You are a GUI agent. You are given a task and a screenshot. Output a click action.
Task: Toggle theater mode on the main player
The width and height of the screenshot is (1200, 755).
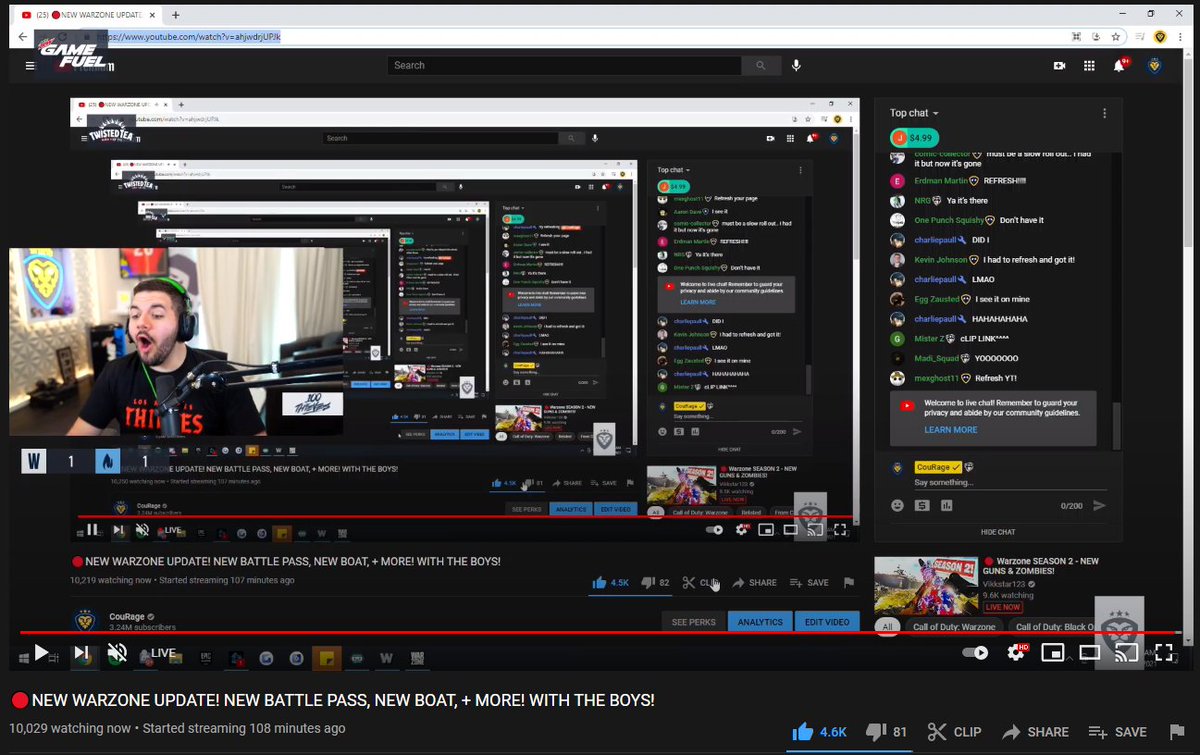coord(1089,653)
